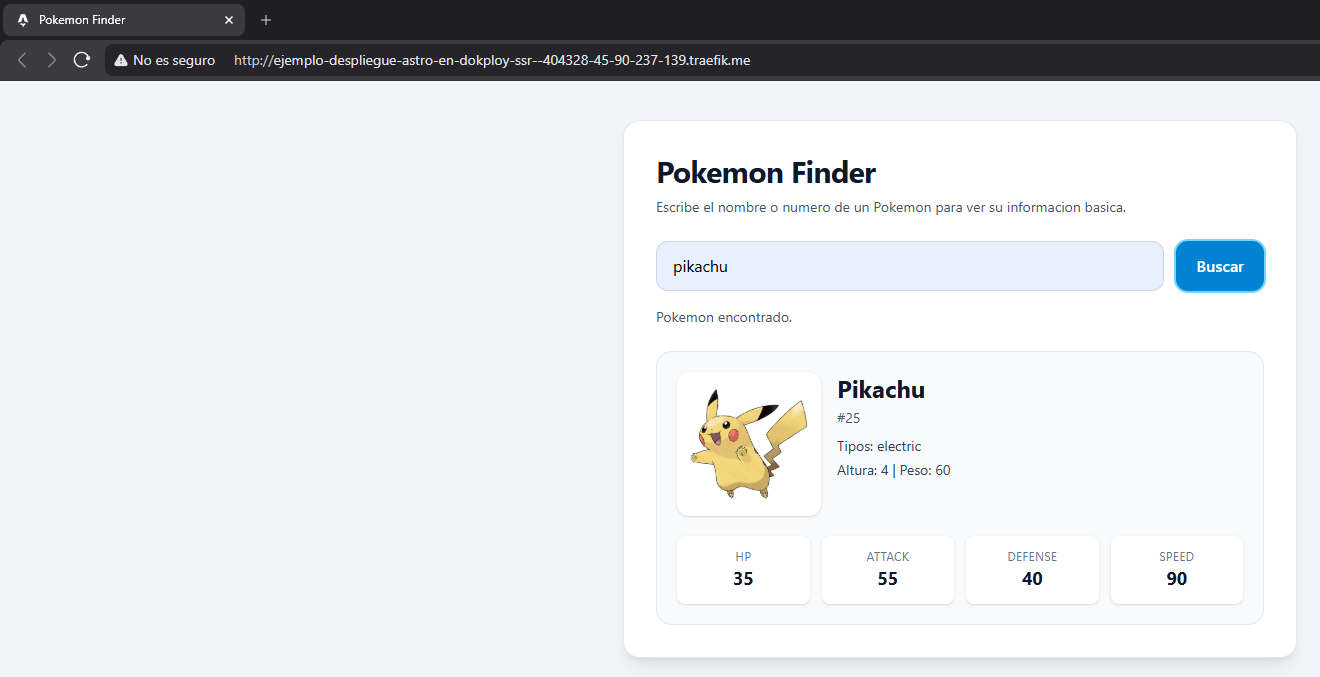Click the browser back navigation arrow
Image resolution: width=1320 pixels, height=677 pixels.
[x=22, y=59]
